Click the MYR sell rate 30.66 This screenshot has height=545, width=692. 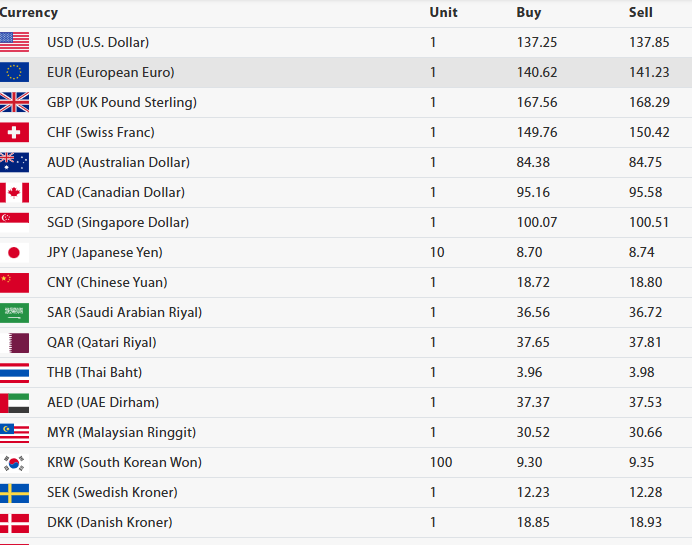pos(645,432)
